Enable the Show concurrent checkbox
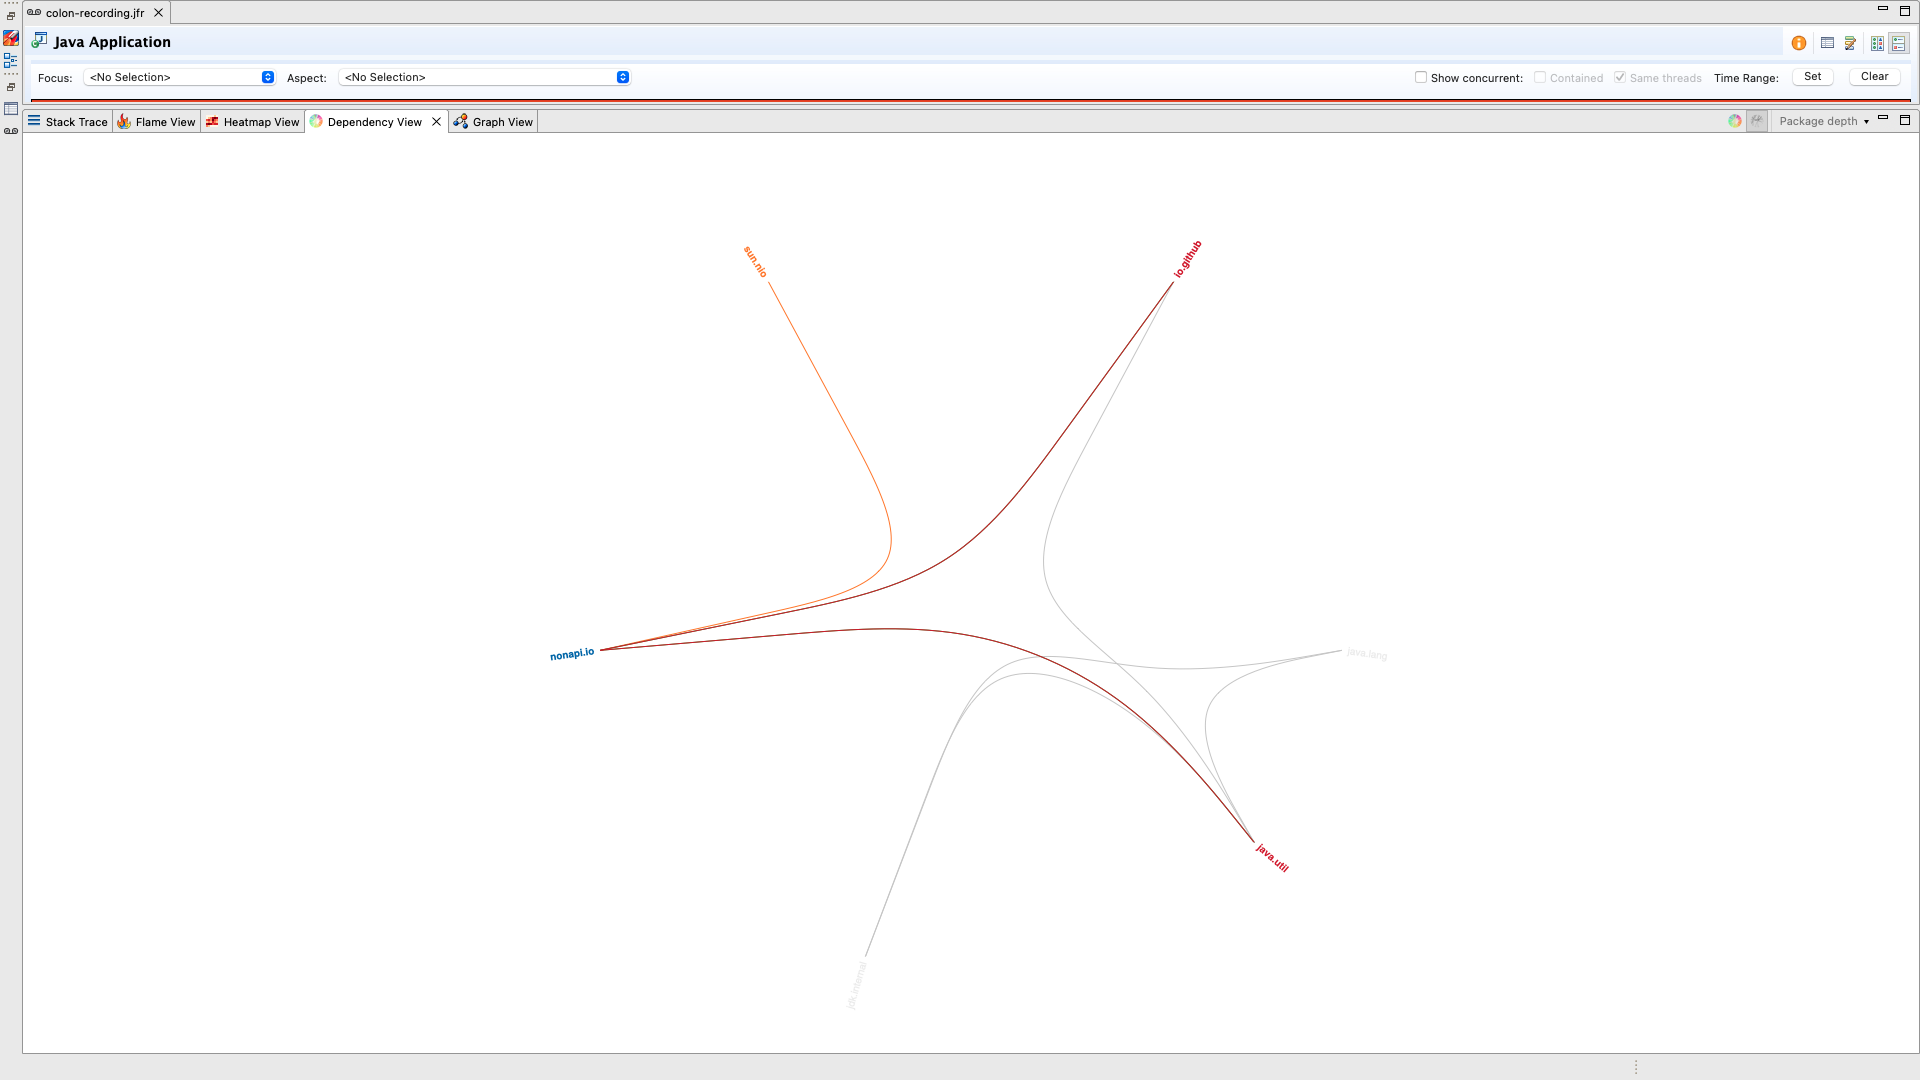The width and height of the screenshot is (1920, 1080). point(1421,77)
